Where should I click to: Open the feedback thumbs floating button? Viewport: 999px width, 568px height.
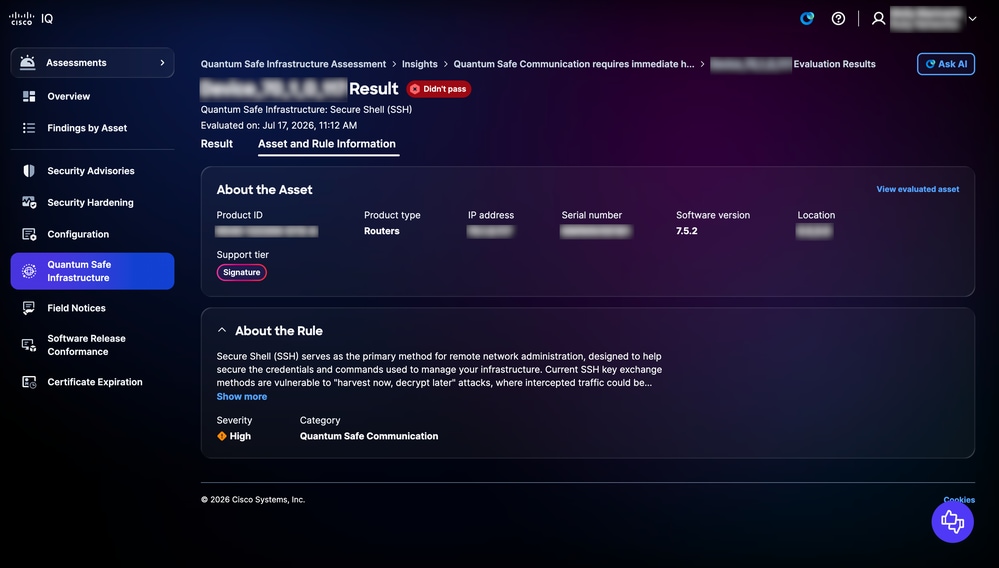(952, 522)
